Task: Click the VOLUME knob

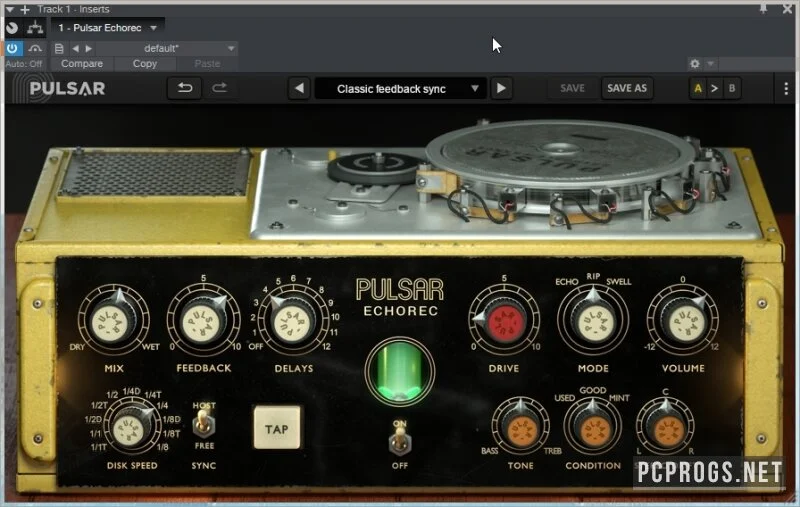Action: (683, 320)
